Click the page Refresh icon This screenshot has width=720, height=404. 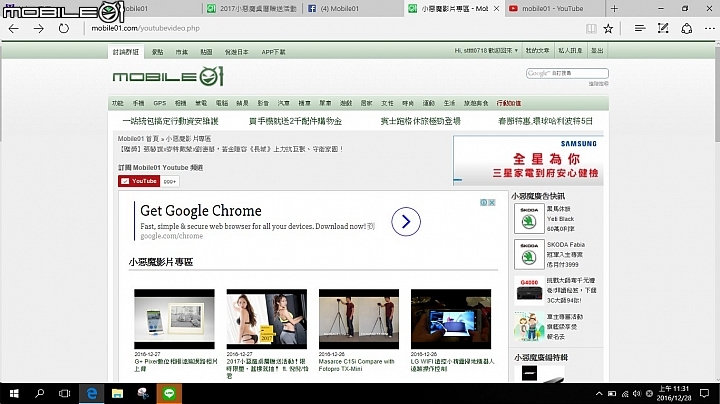pos(63,29)
